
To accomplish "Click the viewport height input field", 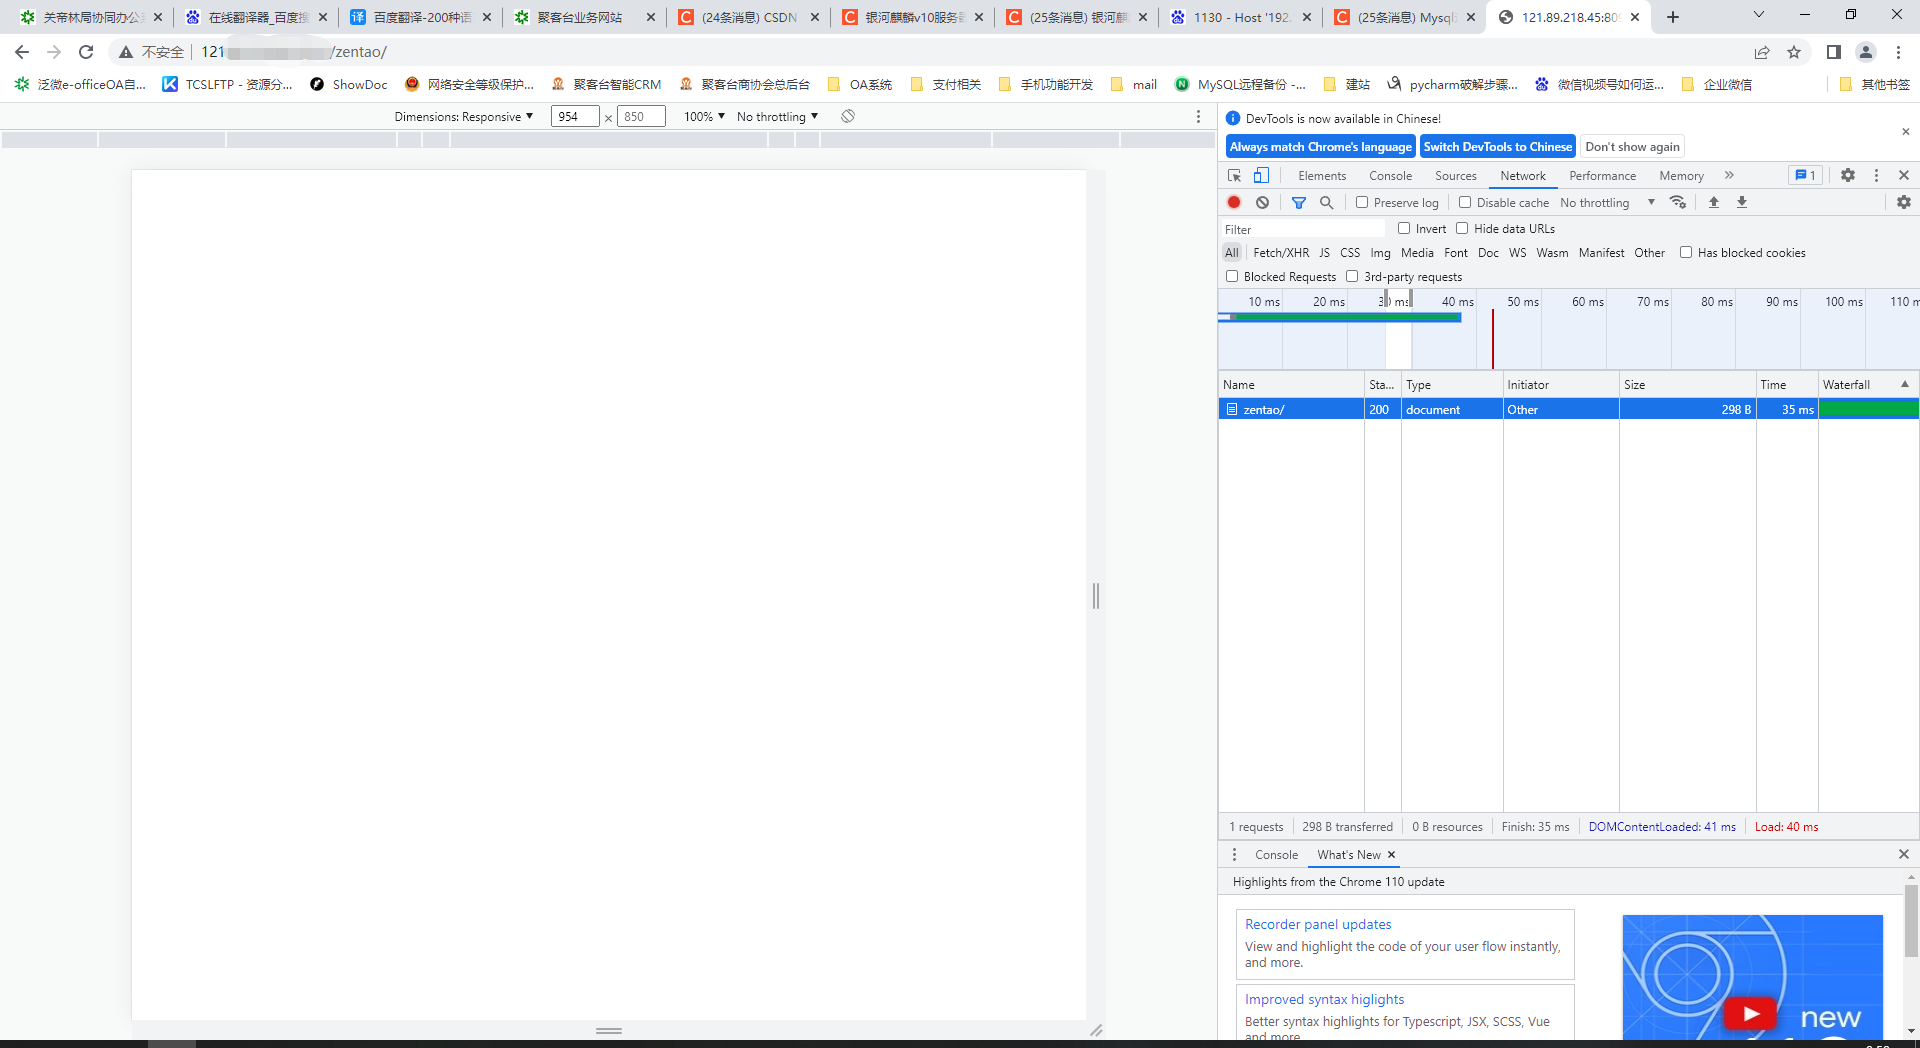I will (641, 117).
